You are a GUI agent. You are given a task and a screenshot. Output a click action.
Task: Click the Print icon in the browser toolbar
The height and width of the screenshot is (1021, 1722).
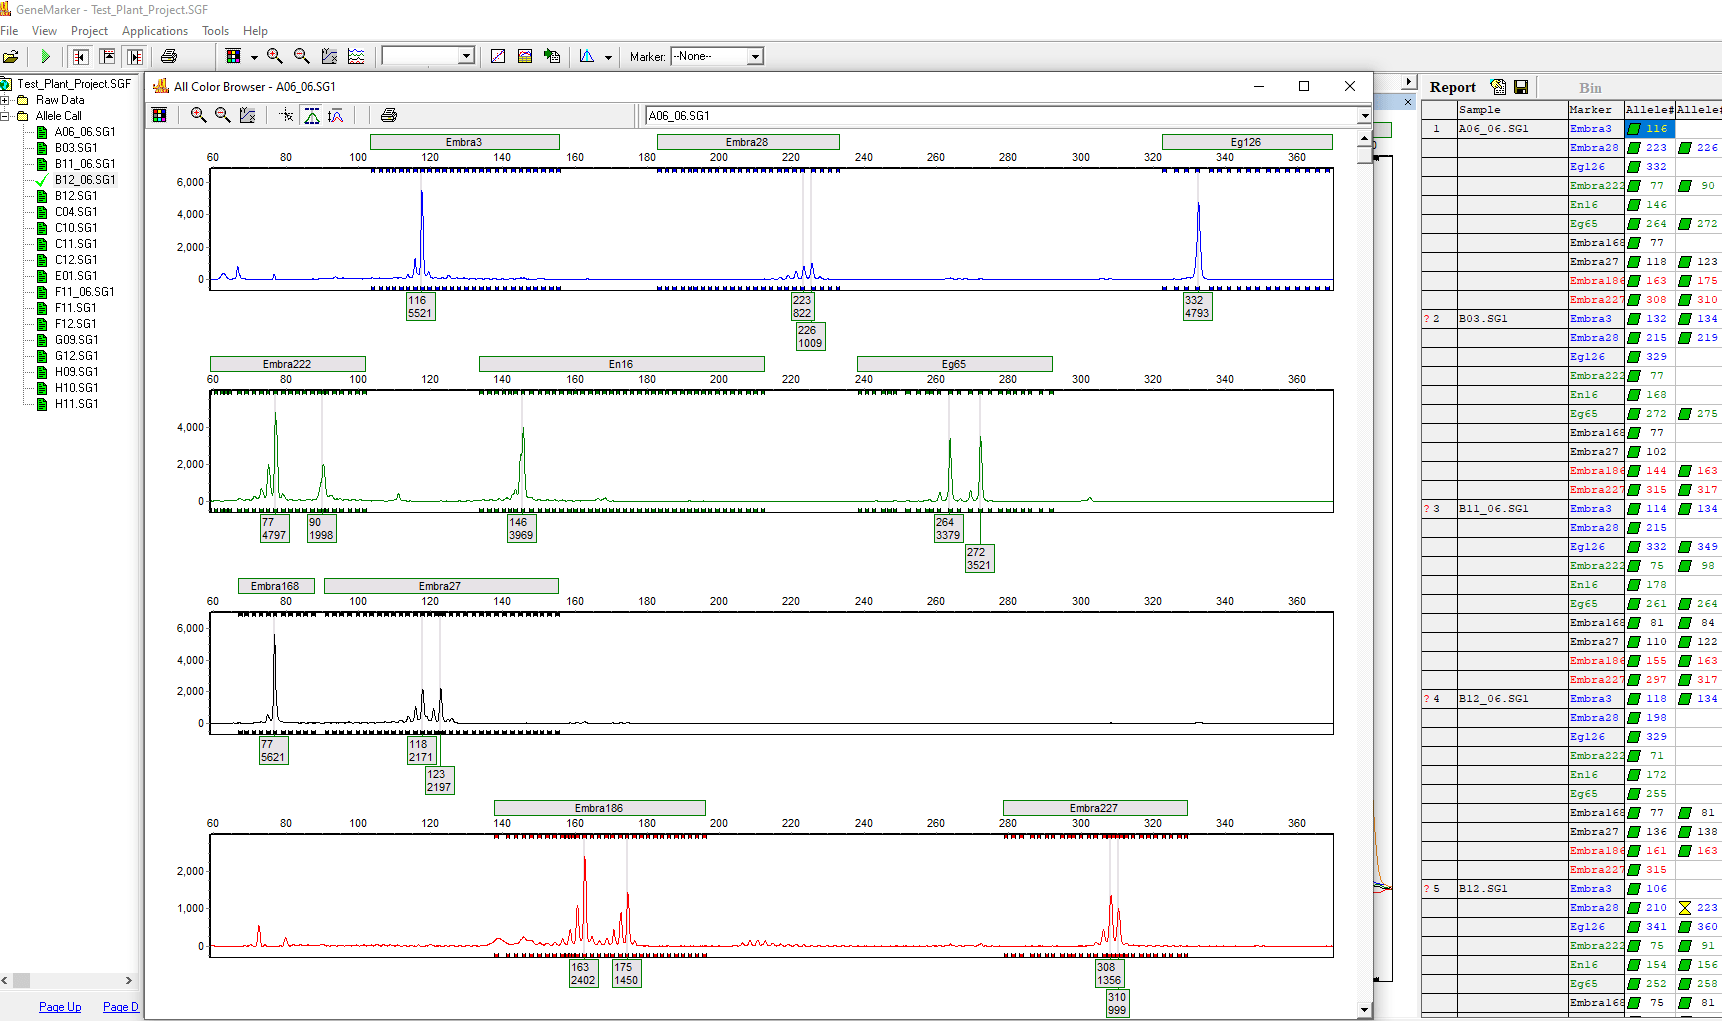pos(388,114)
